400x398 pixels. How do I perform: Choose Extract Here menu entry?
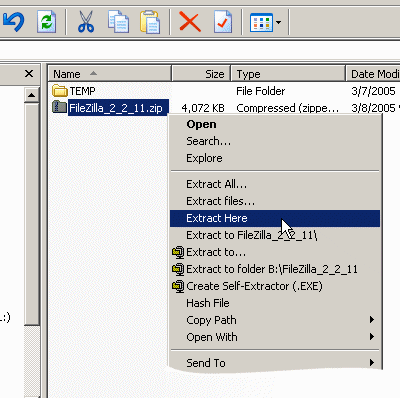(275, 218)
